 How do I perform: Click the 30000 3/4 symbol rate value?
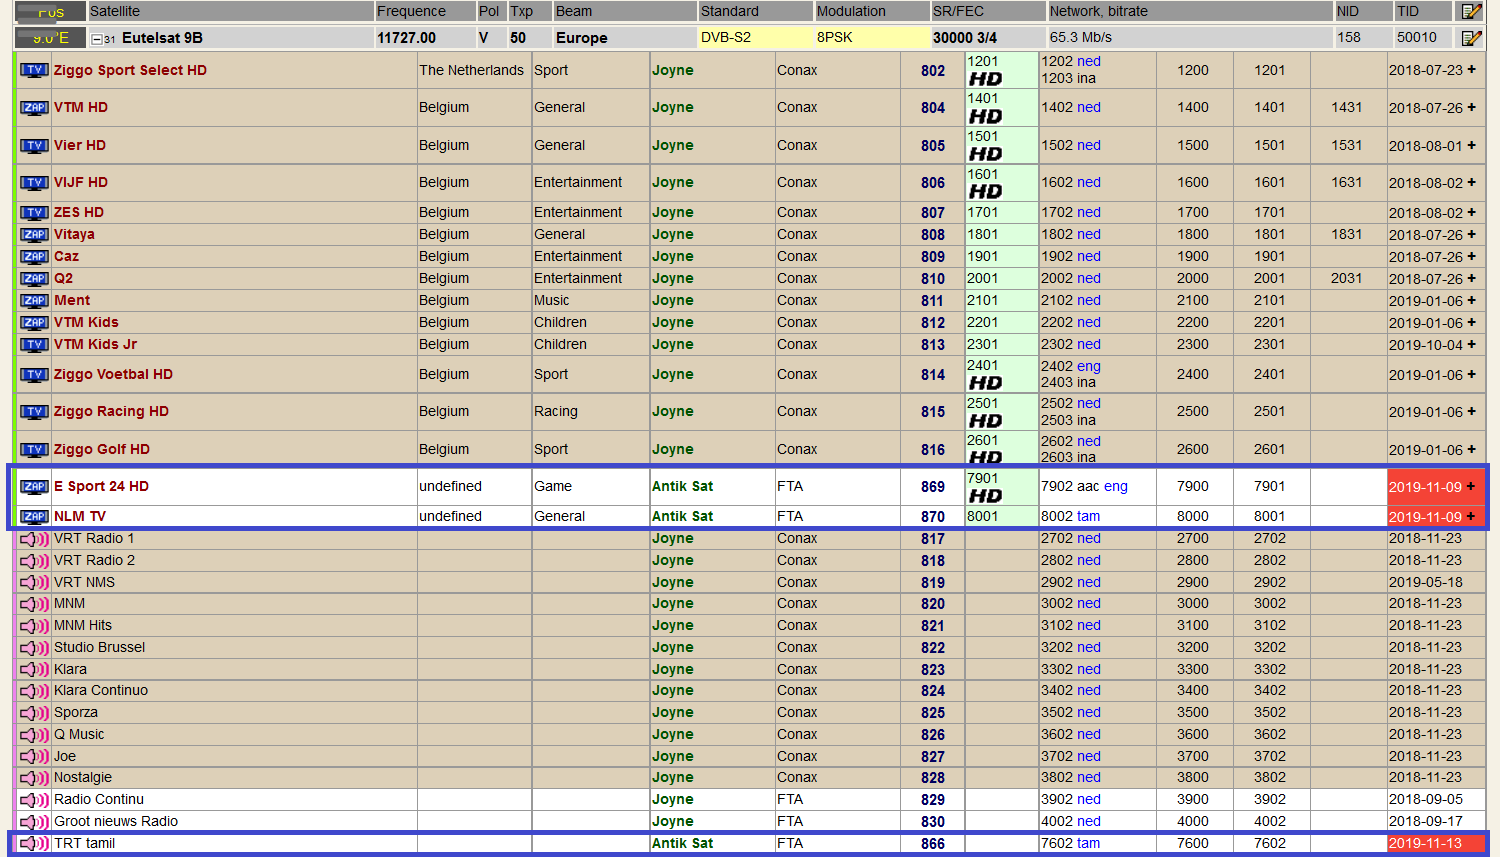pos(965,38)
